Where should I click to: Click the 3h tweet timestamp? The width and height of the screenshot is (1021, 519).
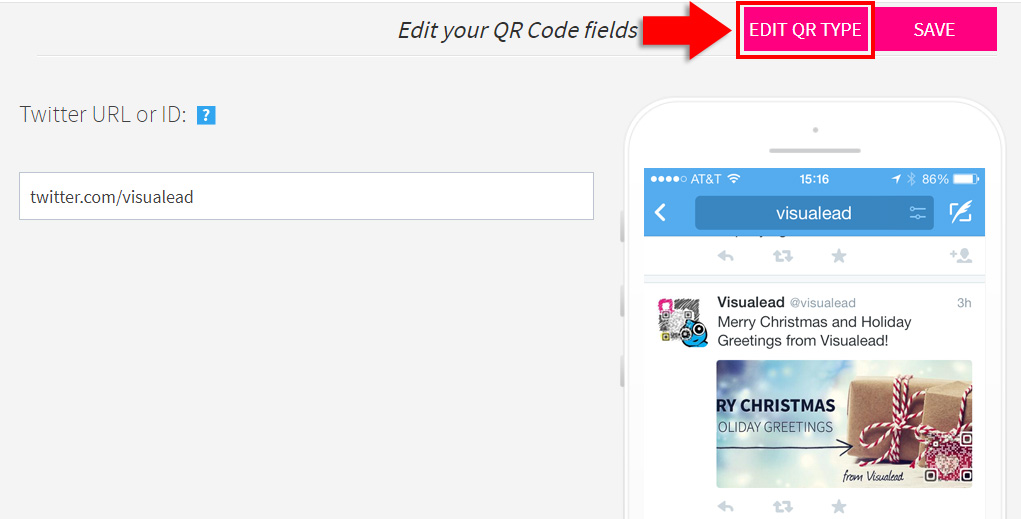coord(964,303)
